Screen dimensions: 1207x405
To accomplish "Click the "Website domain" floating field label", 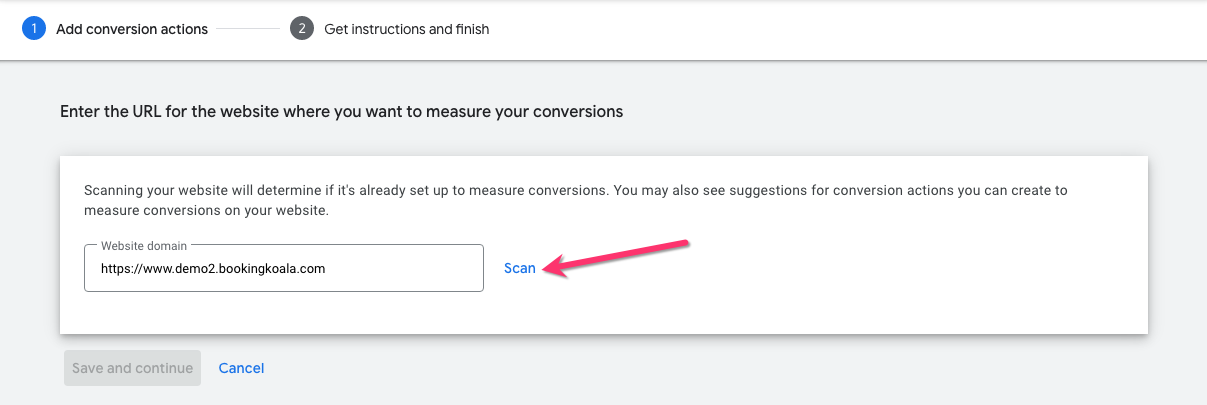I will pyautogui.click(x=144, y=245).
